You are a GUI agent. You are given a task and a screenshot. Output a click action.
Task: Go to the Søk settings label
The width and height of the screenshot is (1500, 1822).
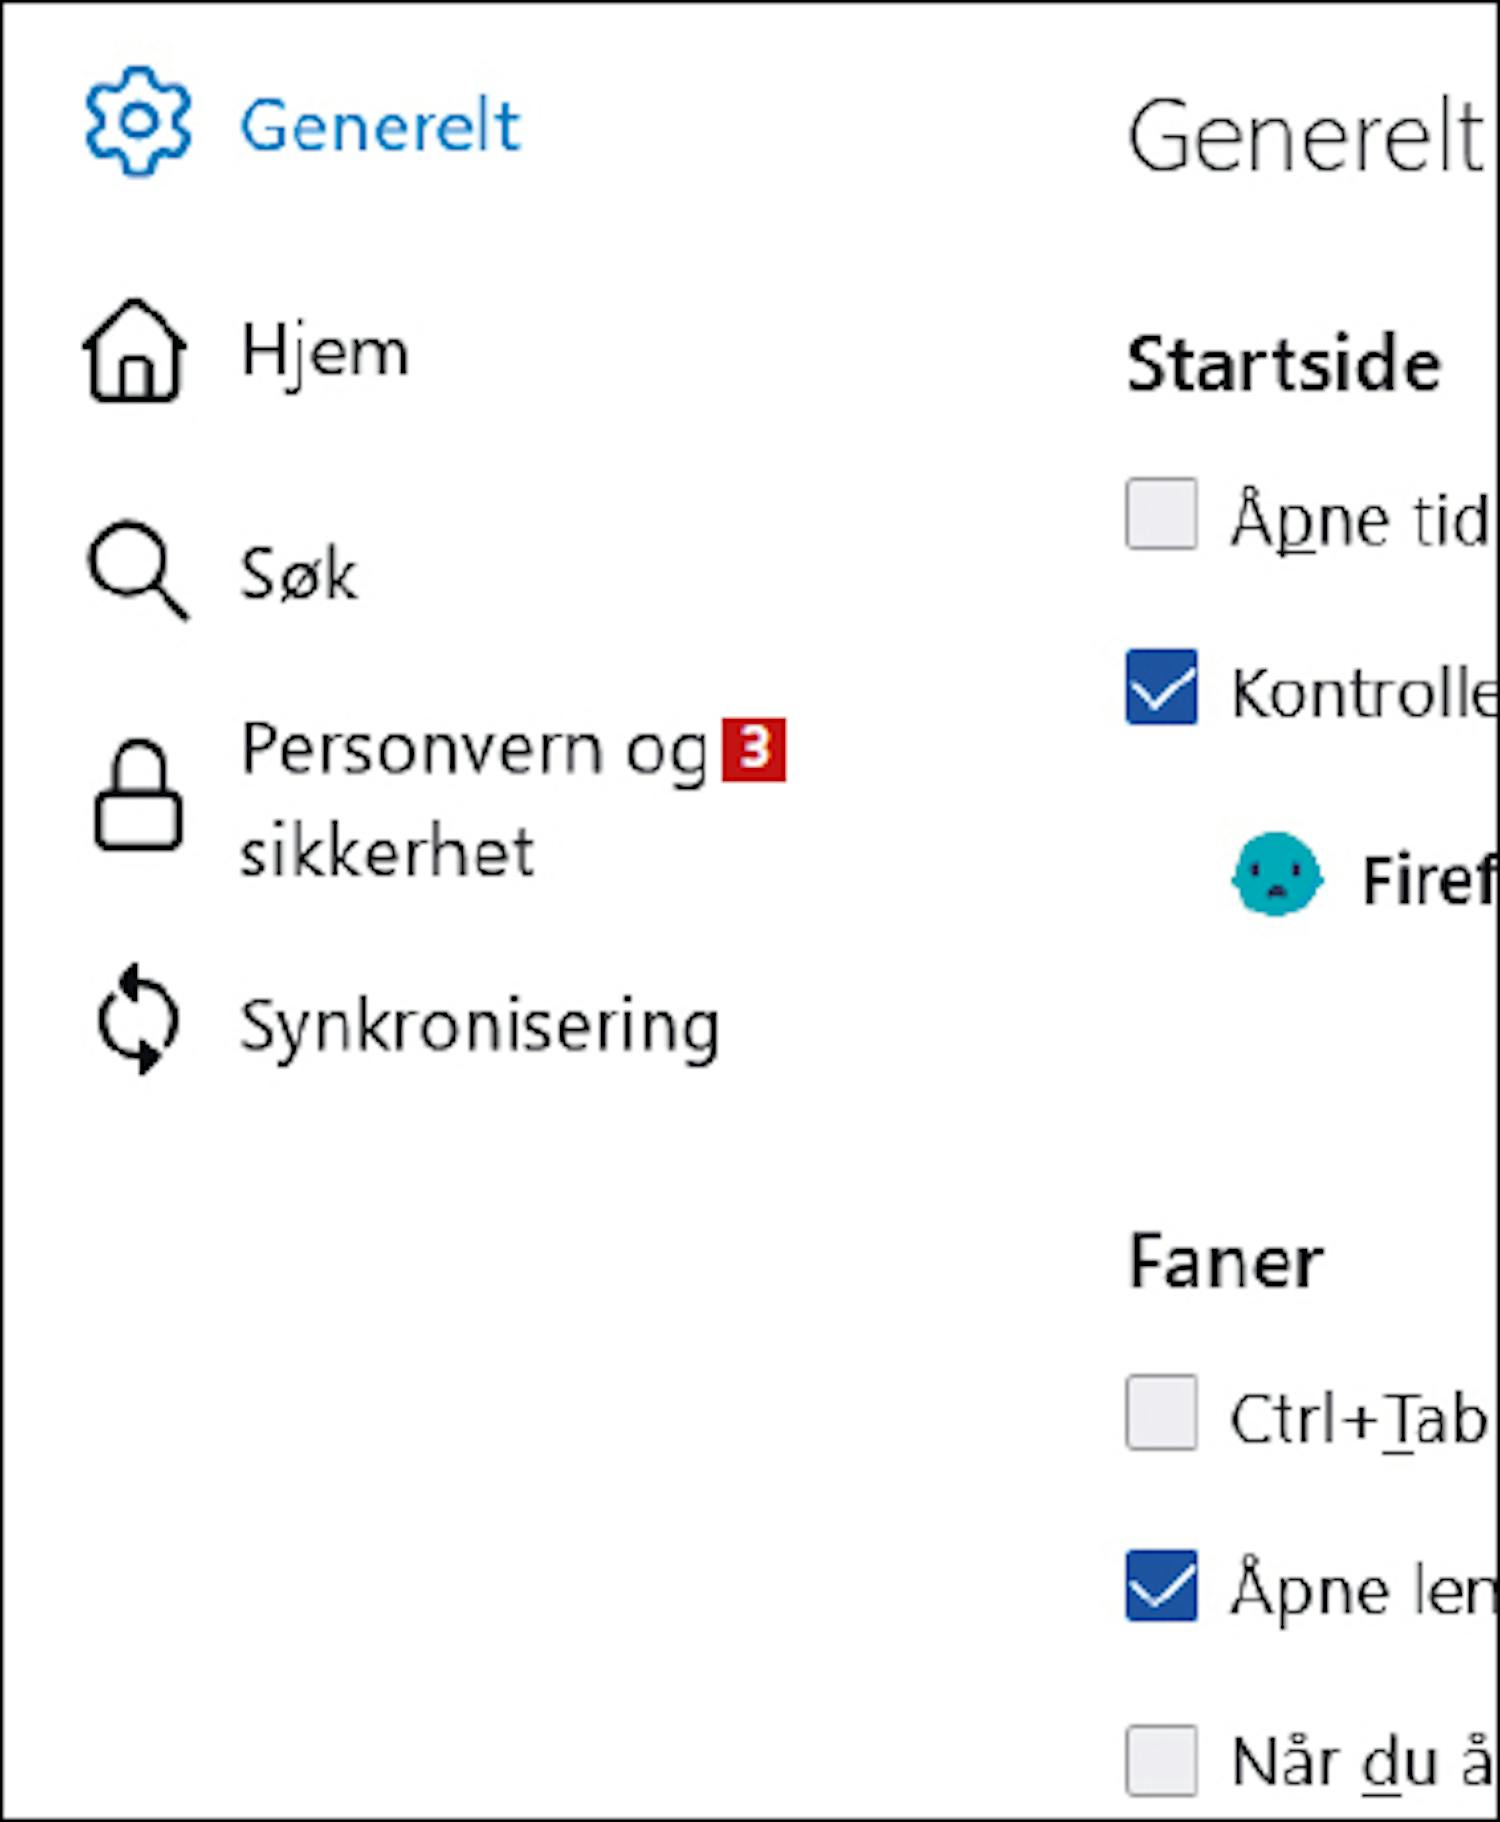pyautogui.click(x=298, y=574)
